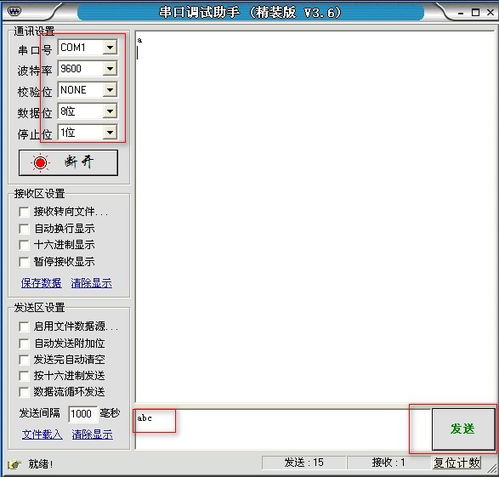This screenshot has height=477, width=499.
Task: Enable 数据流循环发送 loop sending checkbox
Action: point(24,392)
